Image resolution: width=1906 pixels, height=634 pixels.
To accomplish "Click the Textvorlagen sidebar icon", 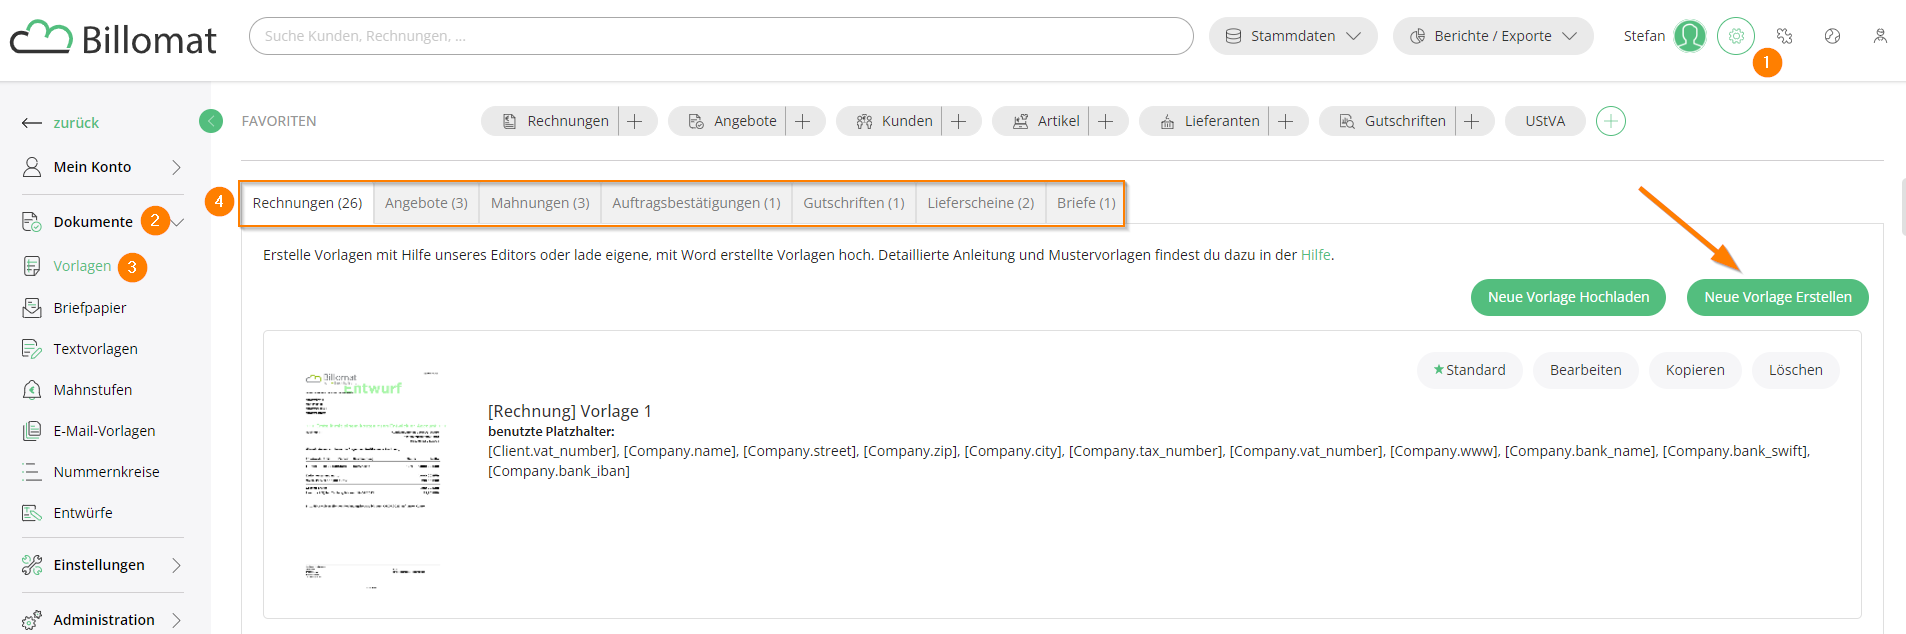I will click(32, 349).
